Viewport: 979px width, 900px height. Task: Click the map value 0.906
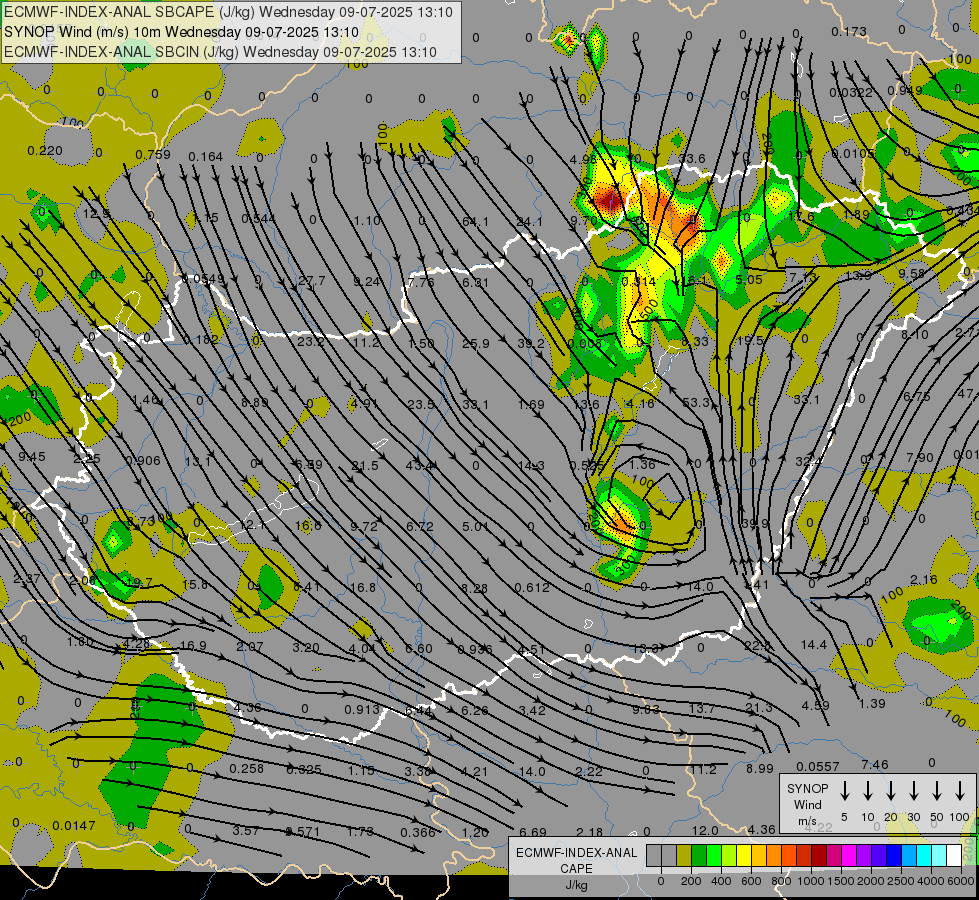[143, 461]
